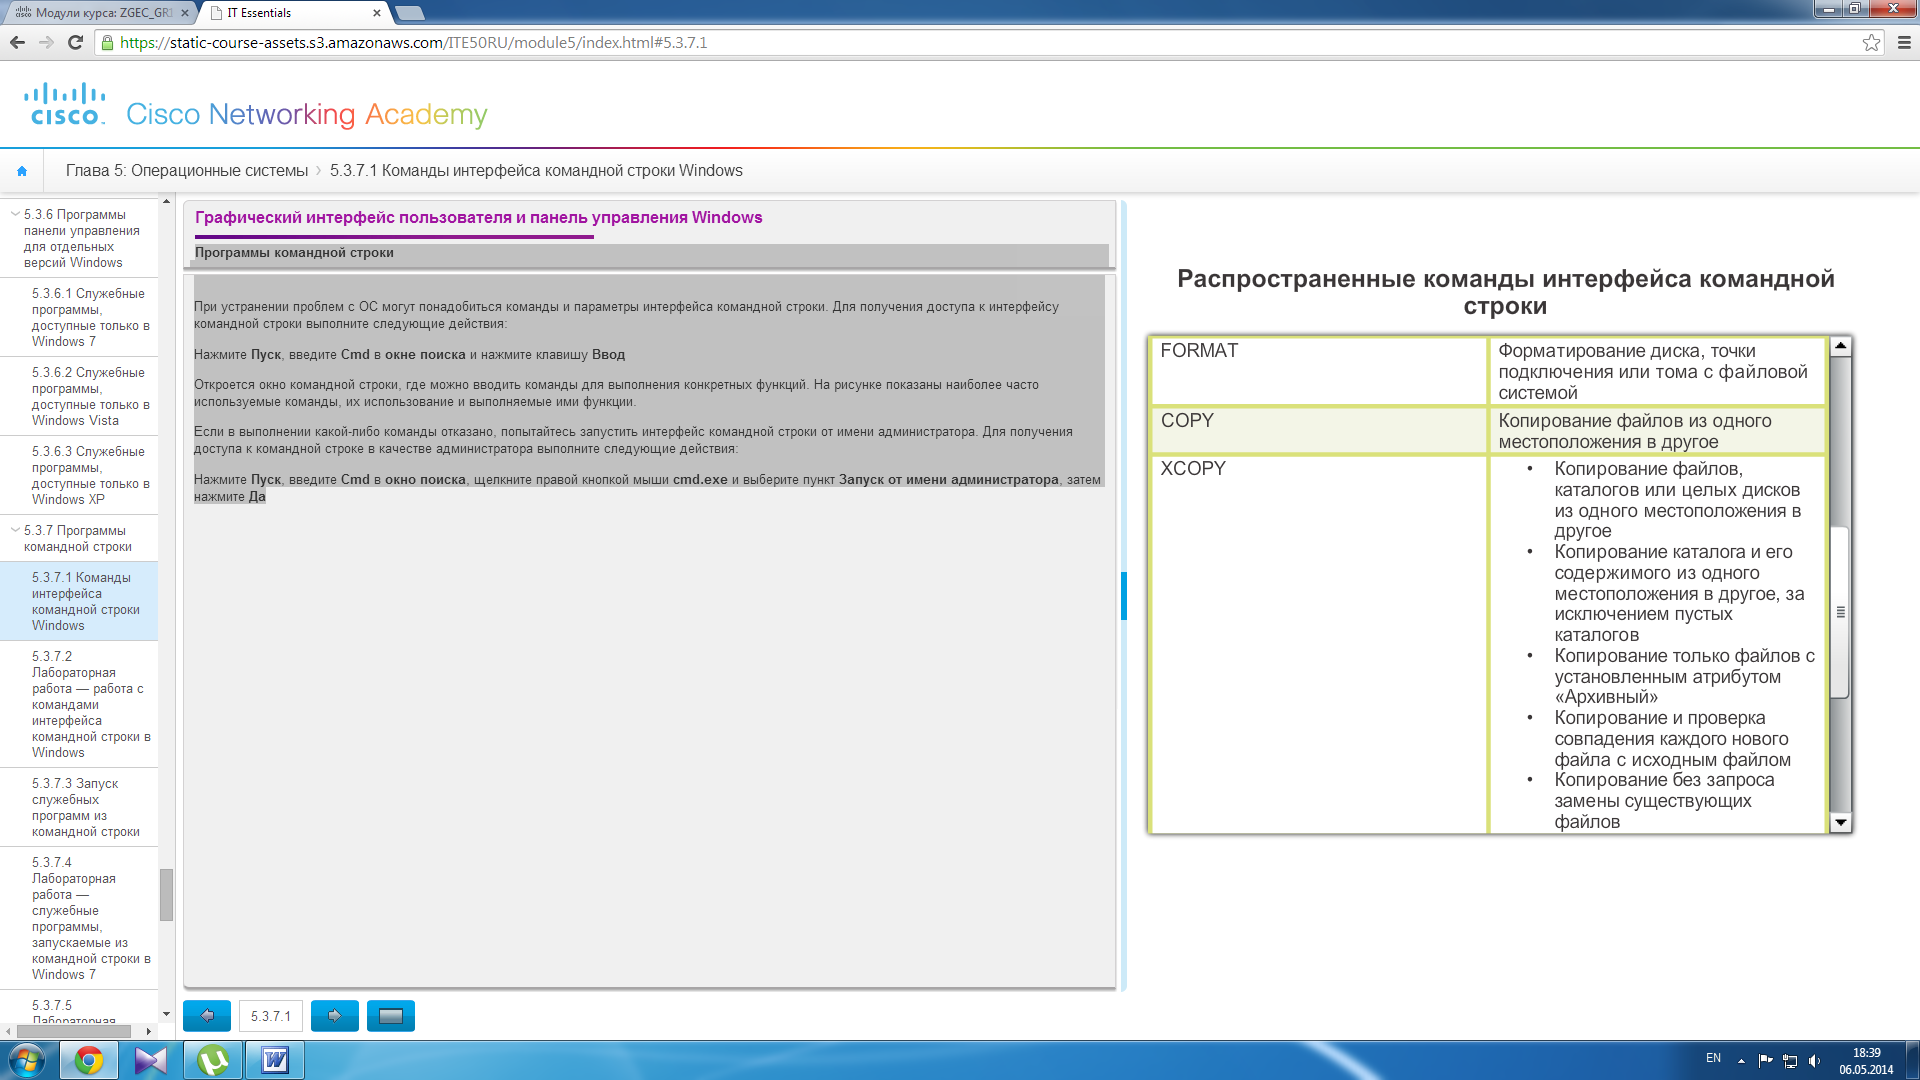The image size is (1920, 1080).
Task: Click the sidebar scroll down arrow
Action: coord(166,1014)
